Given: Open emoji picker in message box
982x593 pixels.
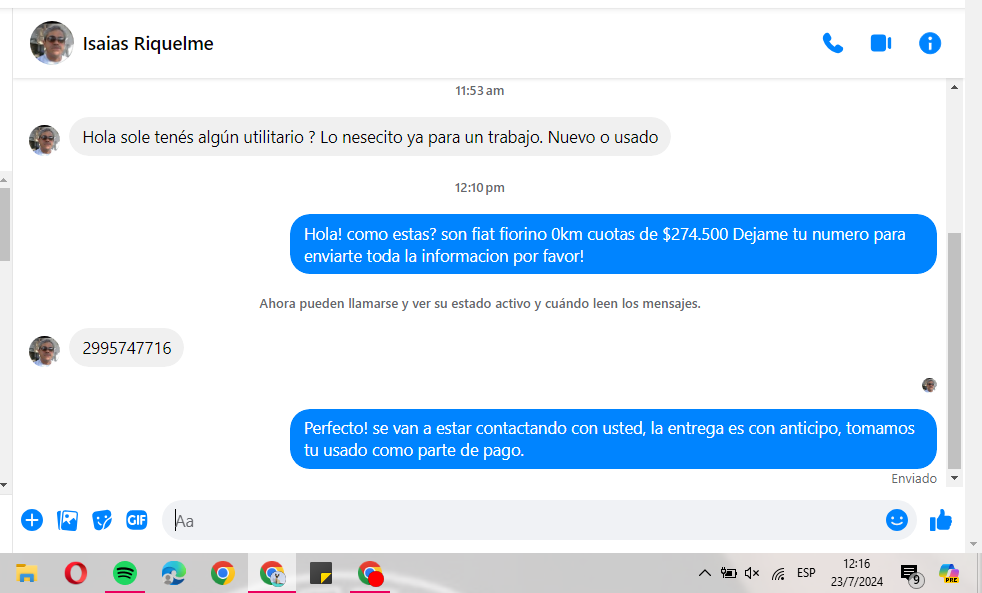Looking at the screenshot, I should [x=896, y=520].
